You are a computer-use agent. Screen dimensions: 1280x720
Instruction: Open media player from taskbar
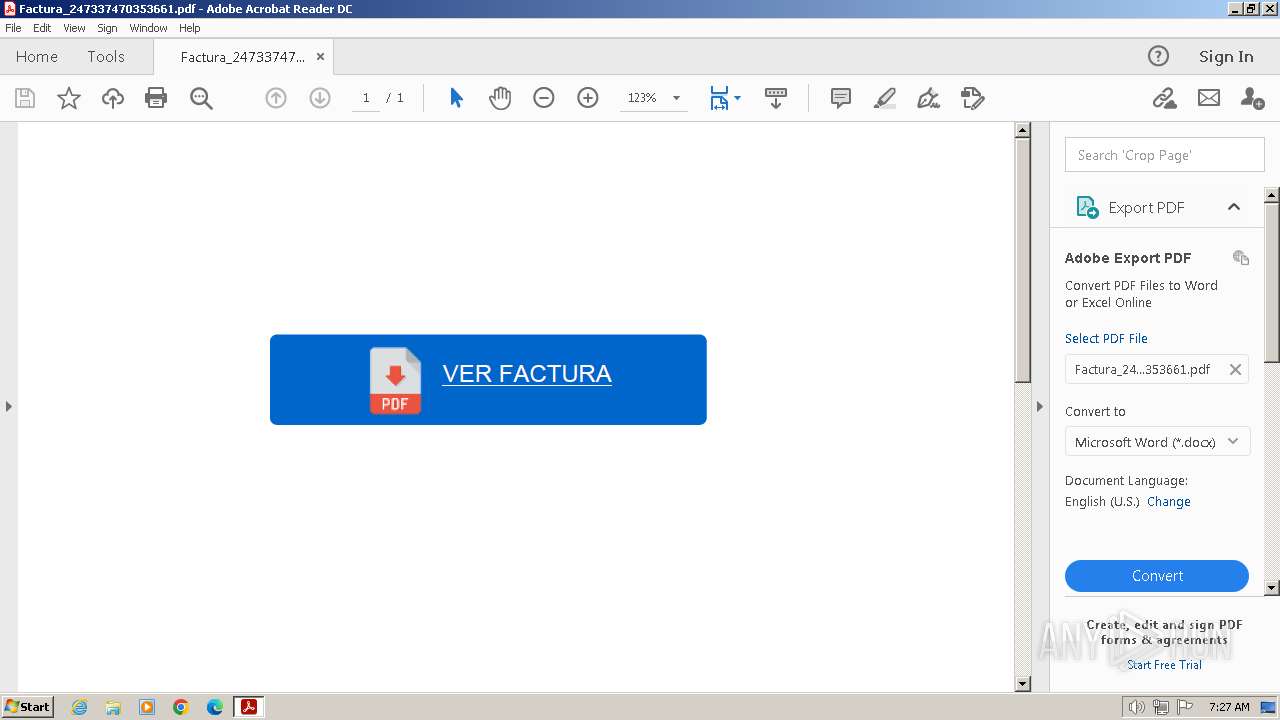point(147,707)
